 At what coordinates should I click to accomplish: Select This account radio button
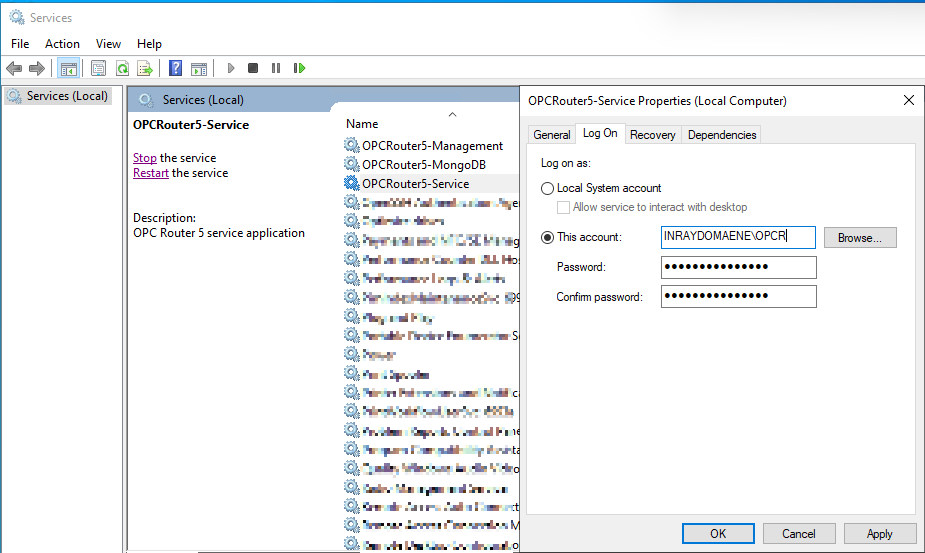(547, 237)
